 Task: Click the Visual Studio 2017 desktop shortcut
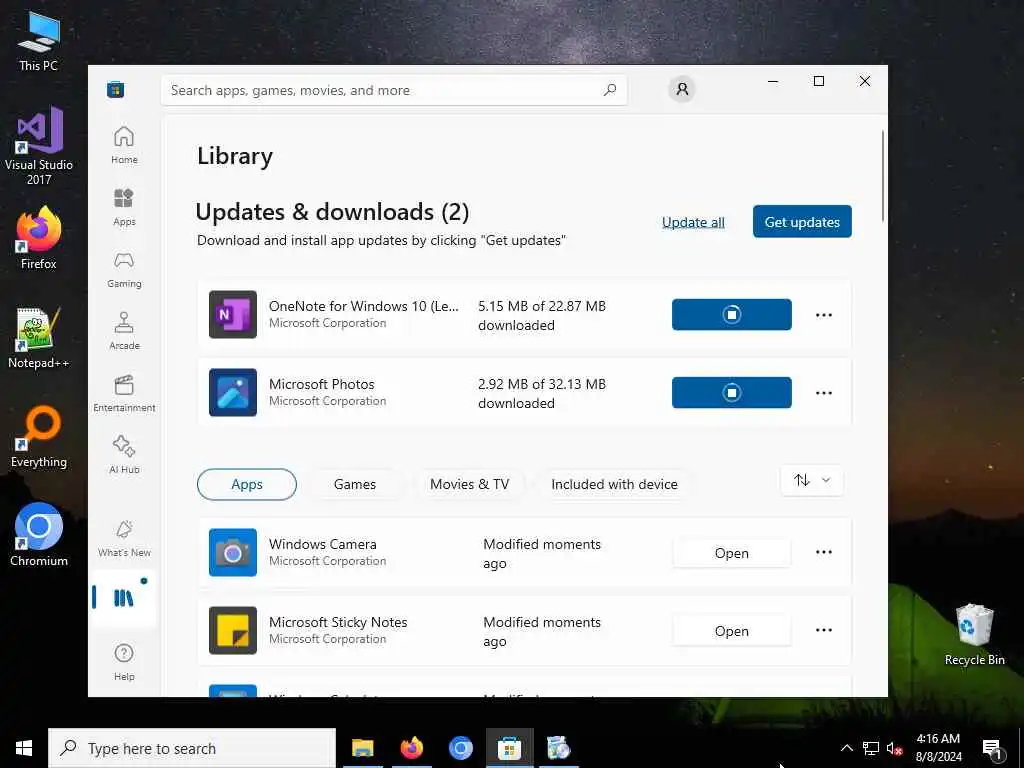coord(39,146)
